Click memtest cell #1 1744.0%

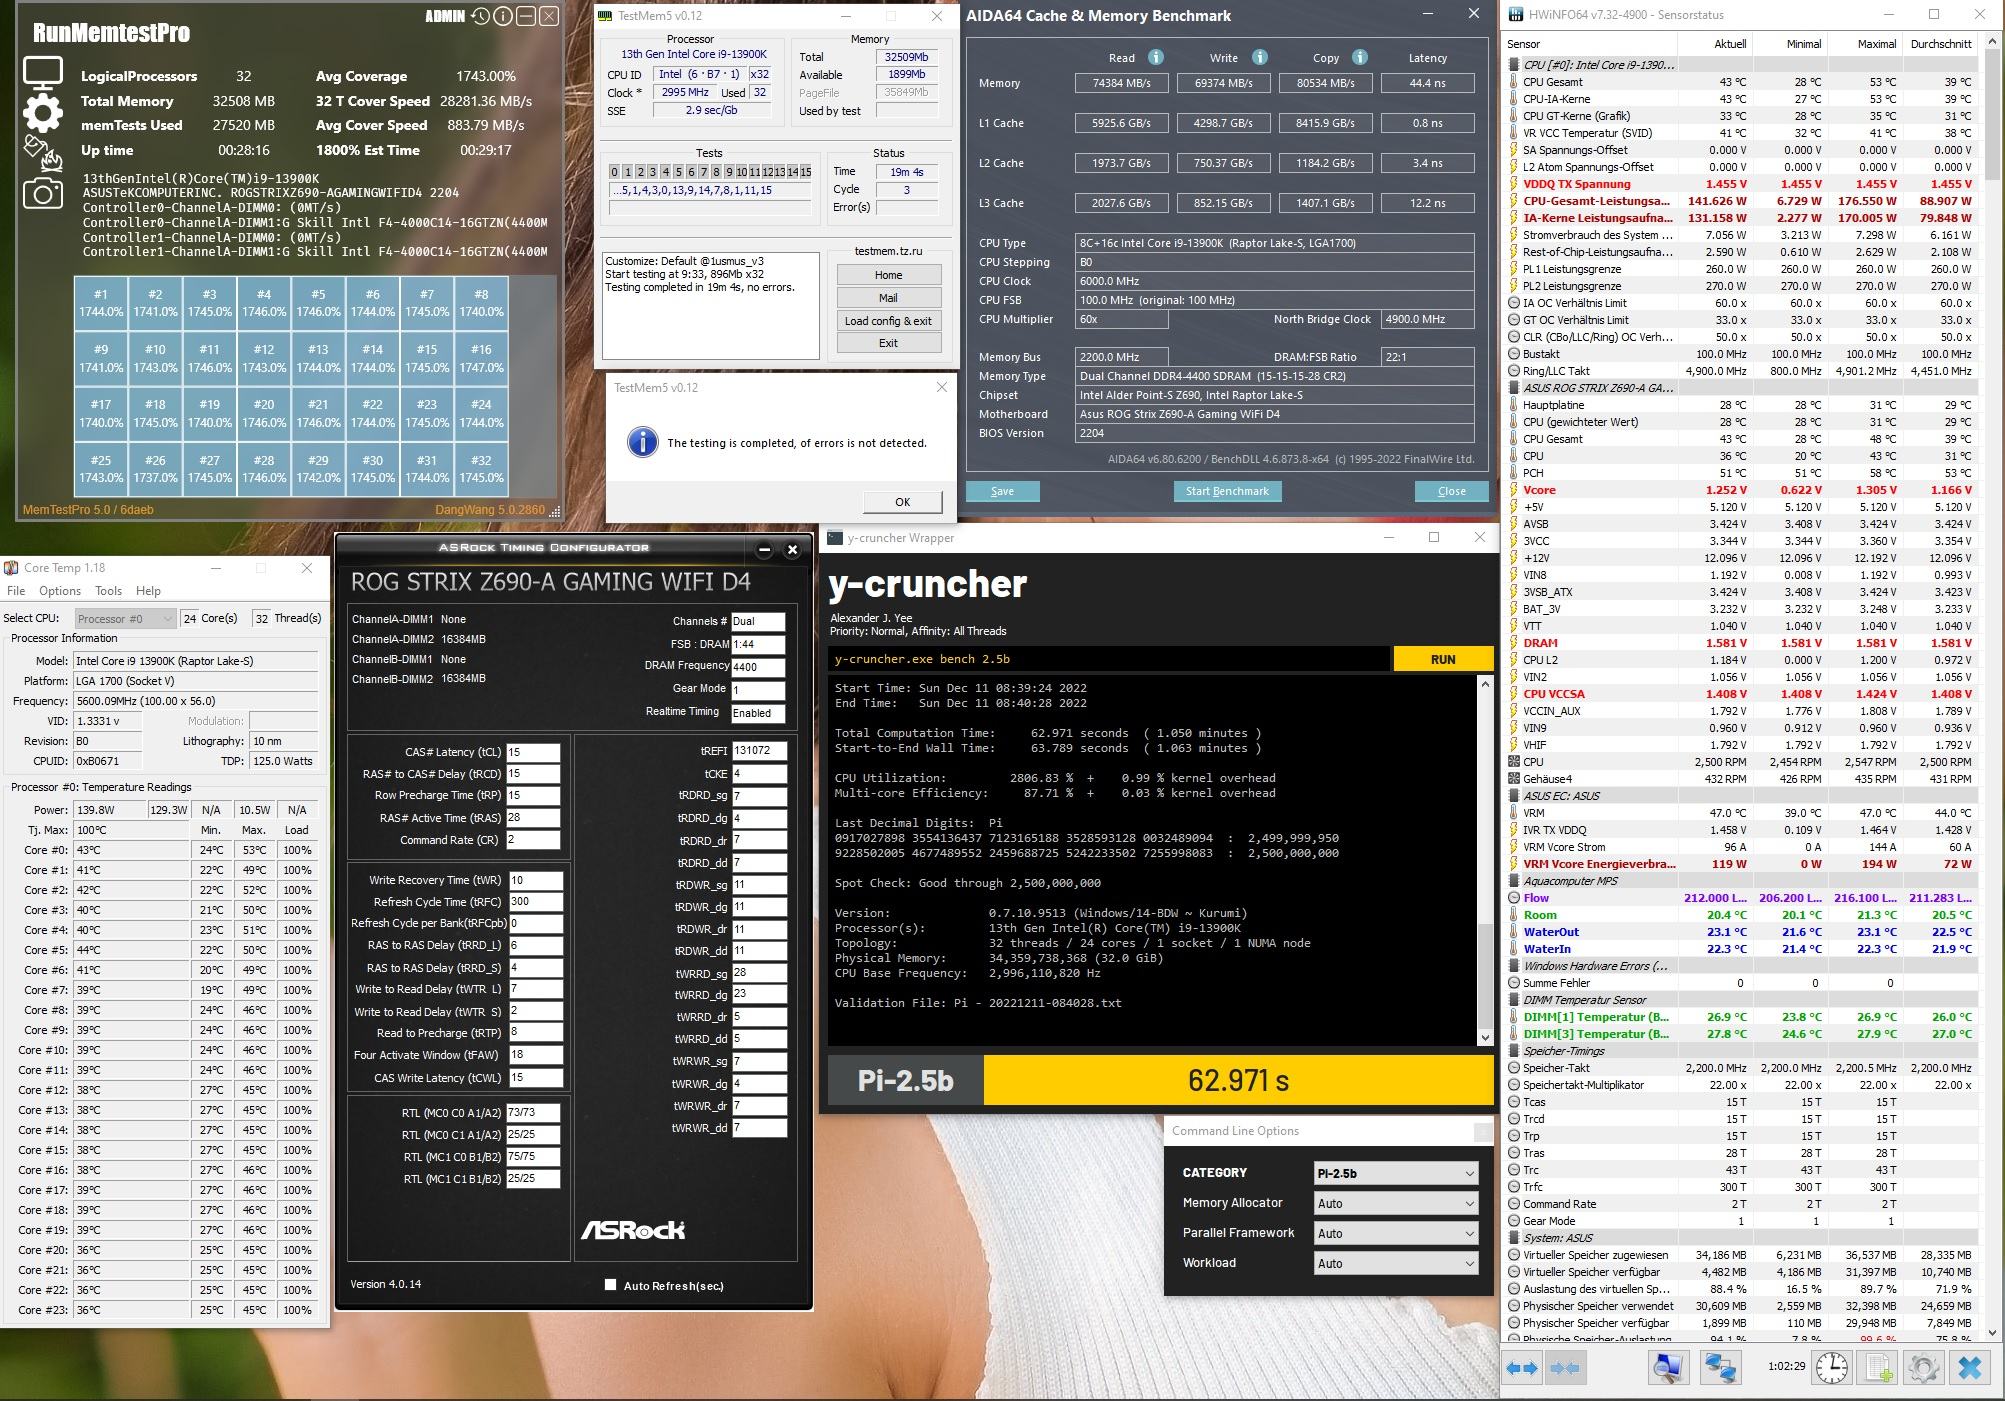click(101, 303)
